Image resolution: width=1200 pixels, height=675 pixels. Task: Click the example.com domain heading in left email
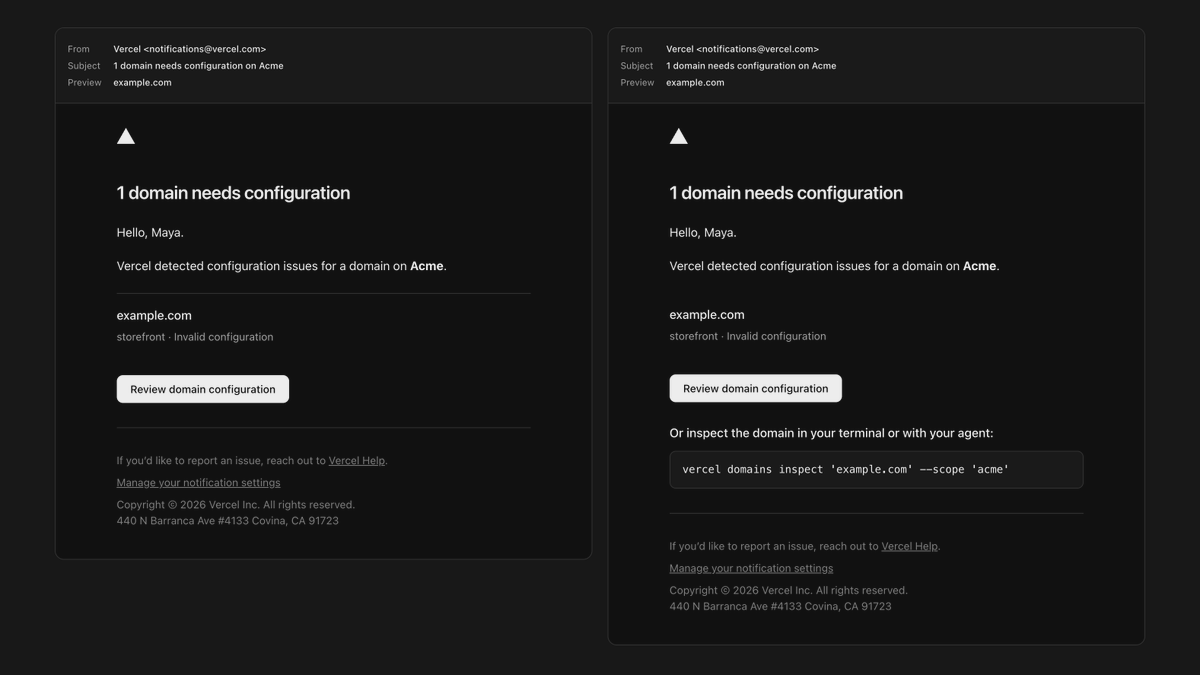pyautogui.click(x=154, y=315)
